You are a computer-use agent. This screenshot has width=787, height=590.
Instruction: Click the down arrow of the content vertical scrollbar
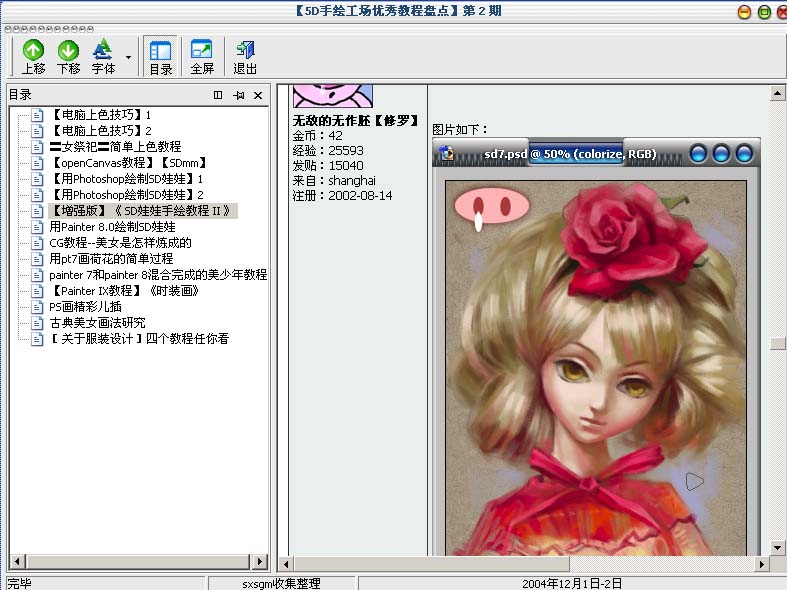pyautogui.click(x=777, y=547)
